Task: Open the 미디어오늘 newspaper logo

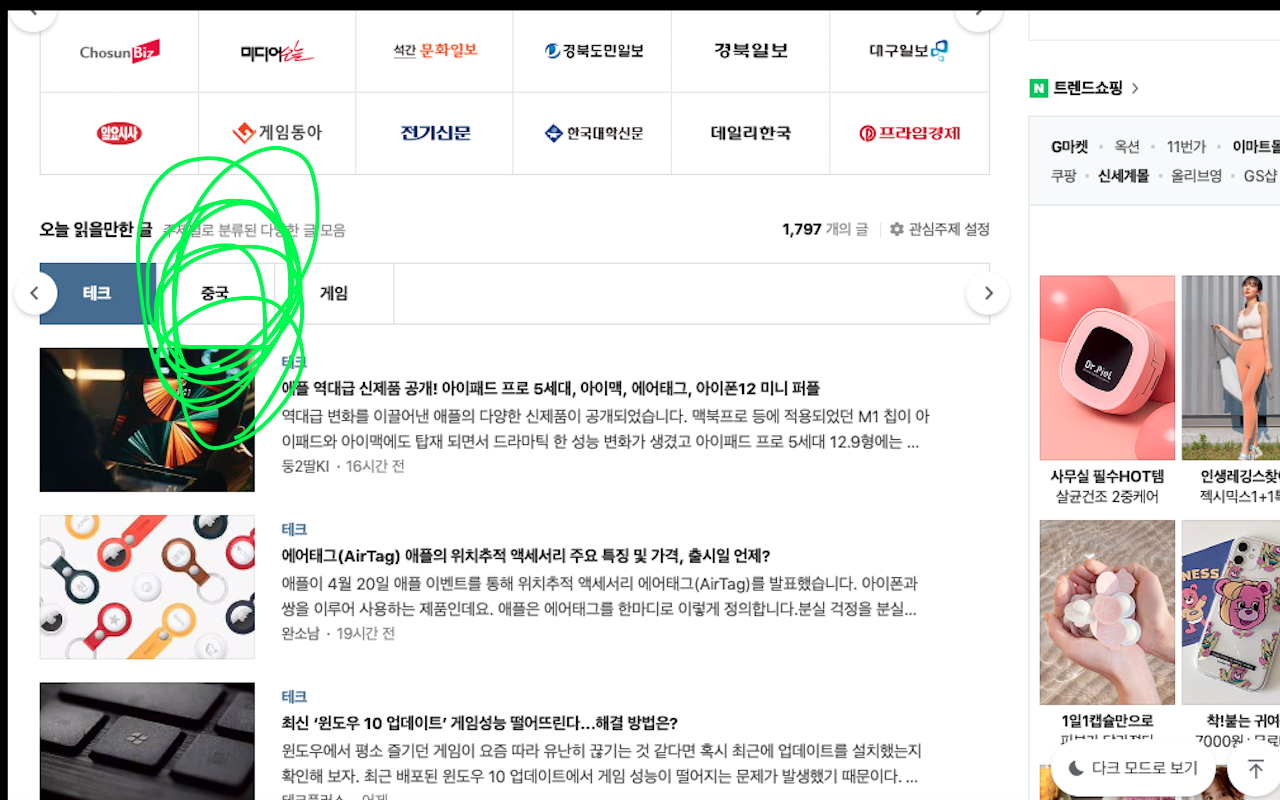Action: pyautogui.click(x=277, y=51)
